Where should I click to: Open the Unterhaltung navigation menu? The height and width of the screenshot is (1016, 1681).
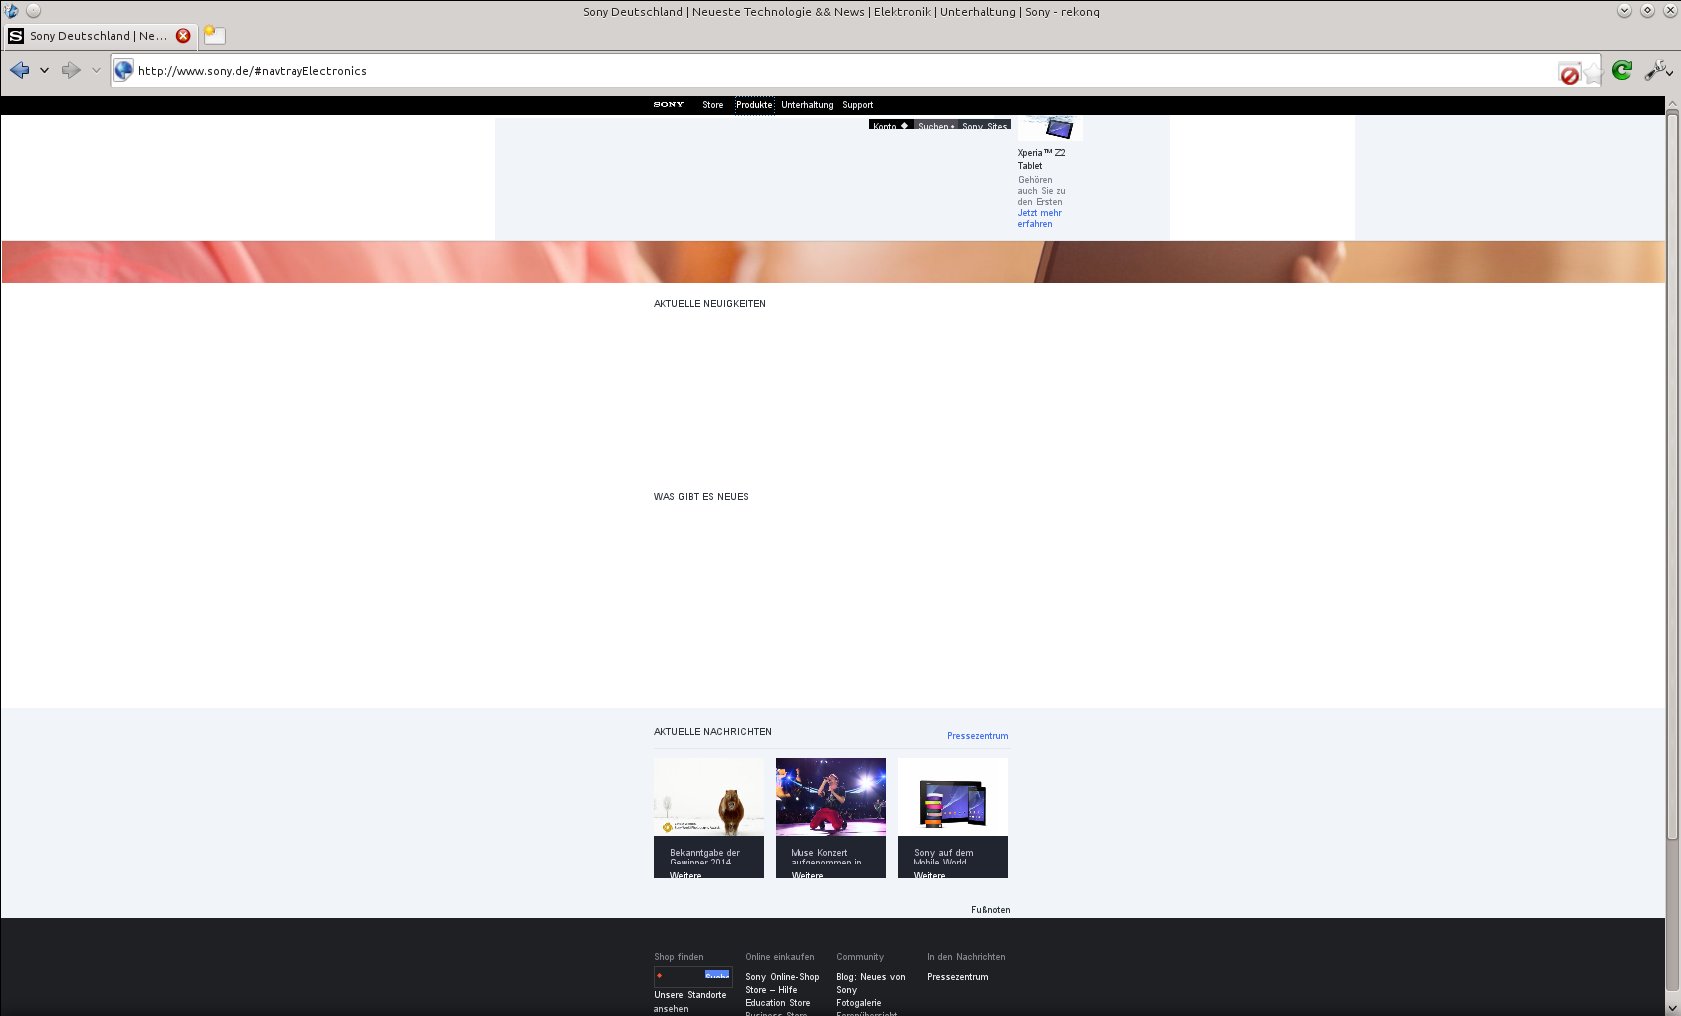click(807, 105)
